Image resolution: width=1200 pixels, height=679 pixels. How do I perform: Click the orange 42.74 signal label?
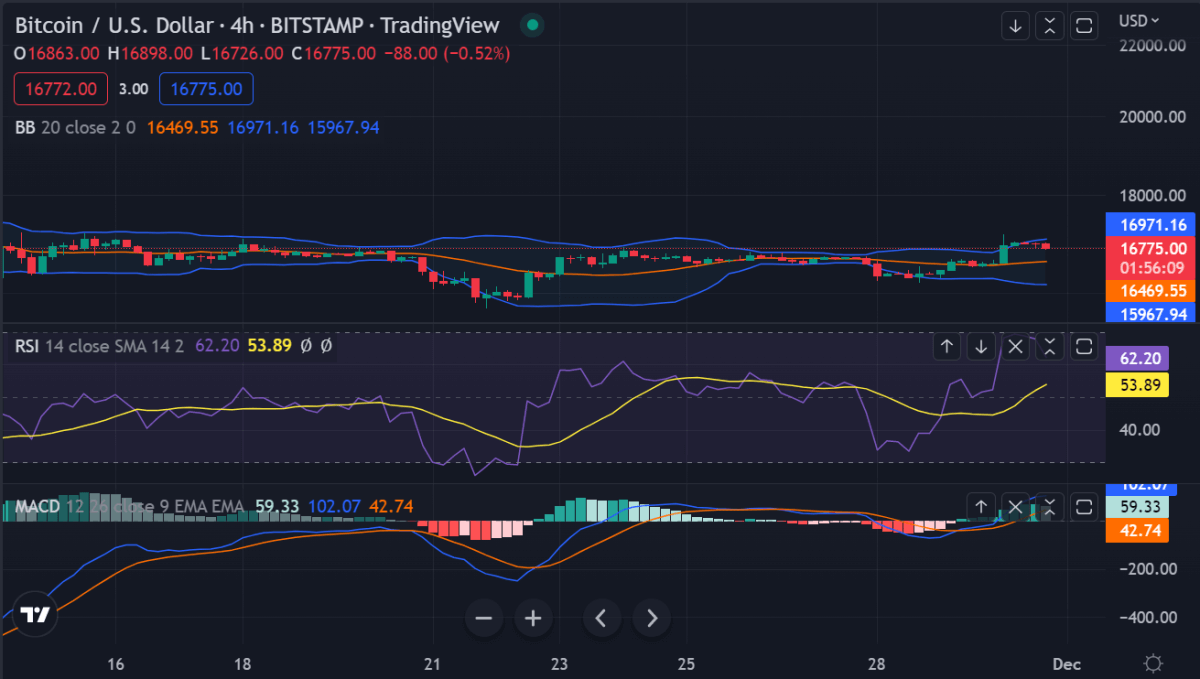click(x=1139, y=532)
